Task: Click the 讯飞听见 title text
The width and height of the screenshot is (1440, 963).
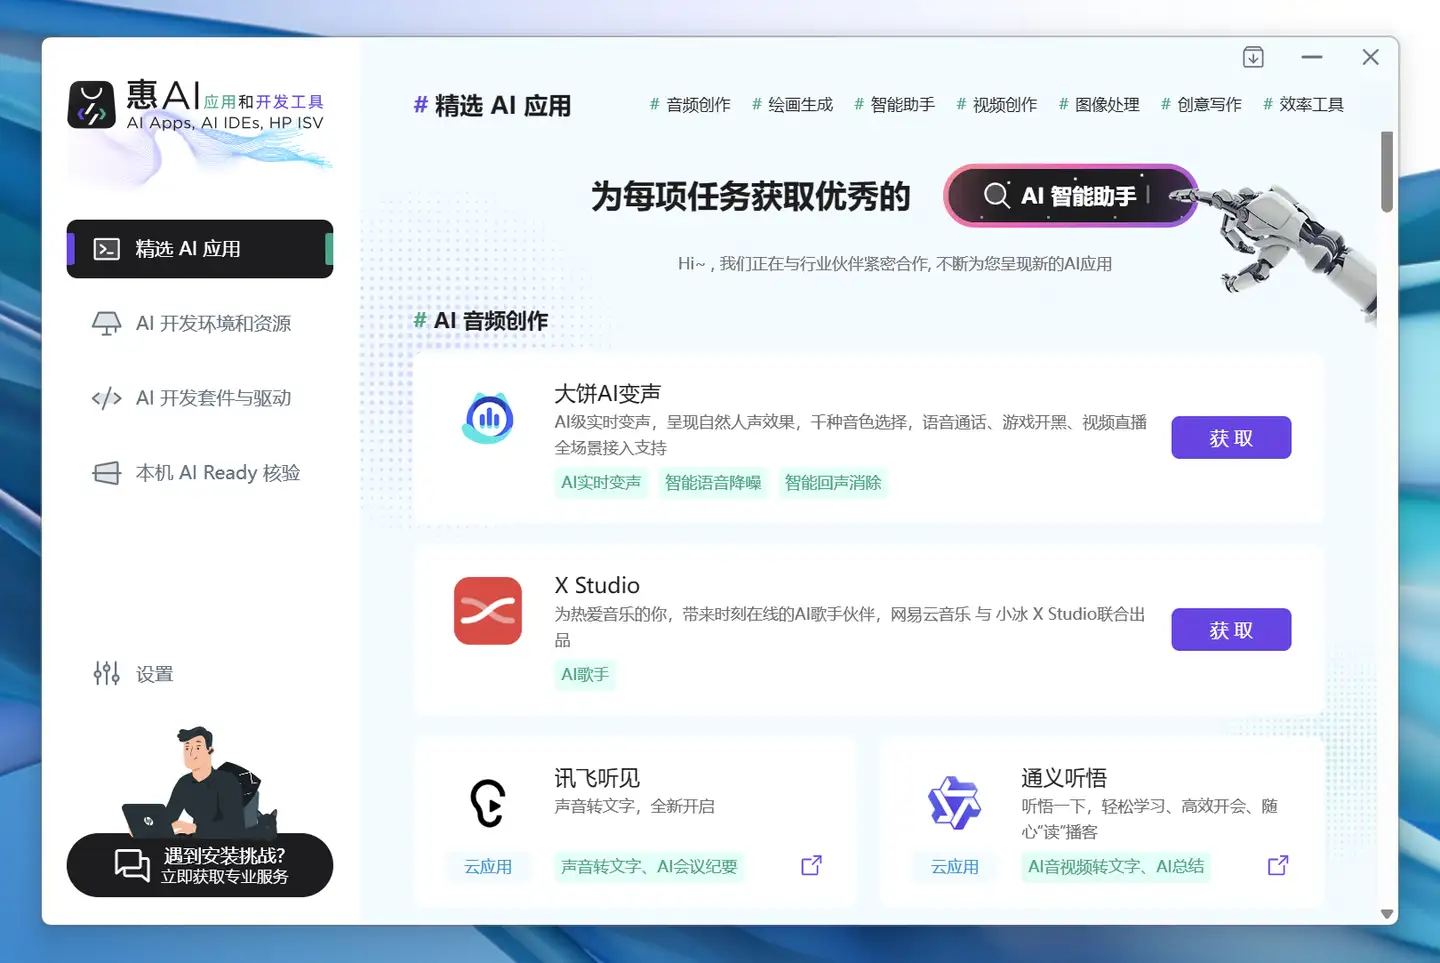Action: [x=597, y=778]
